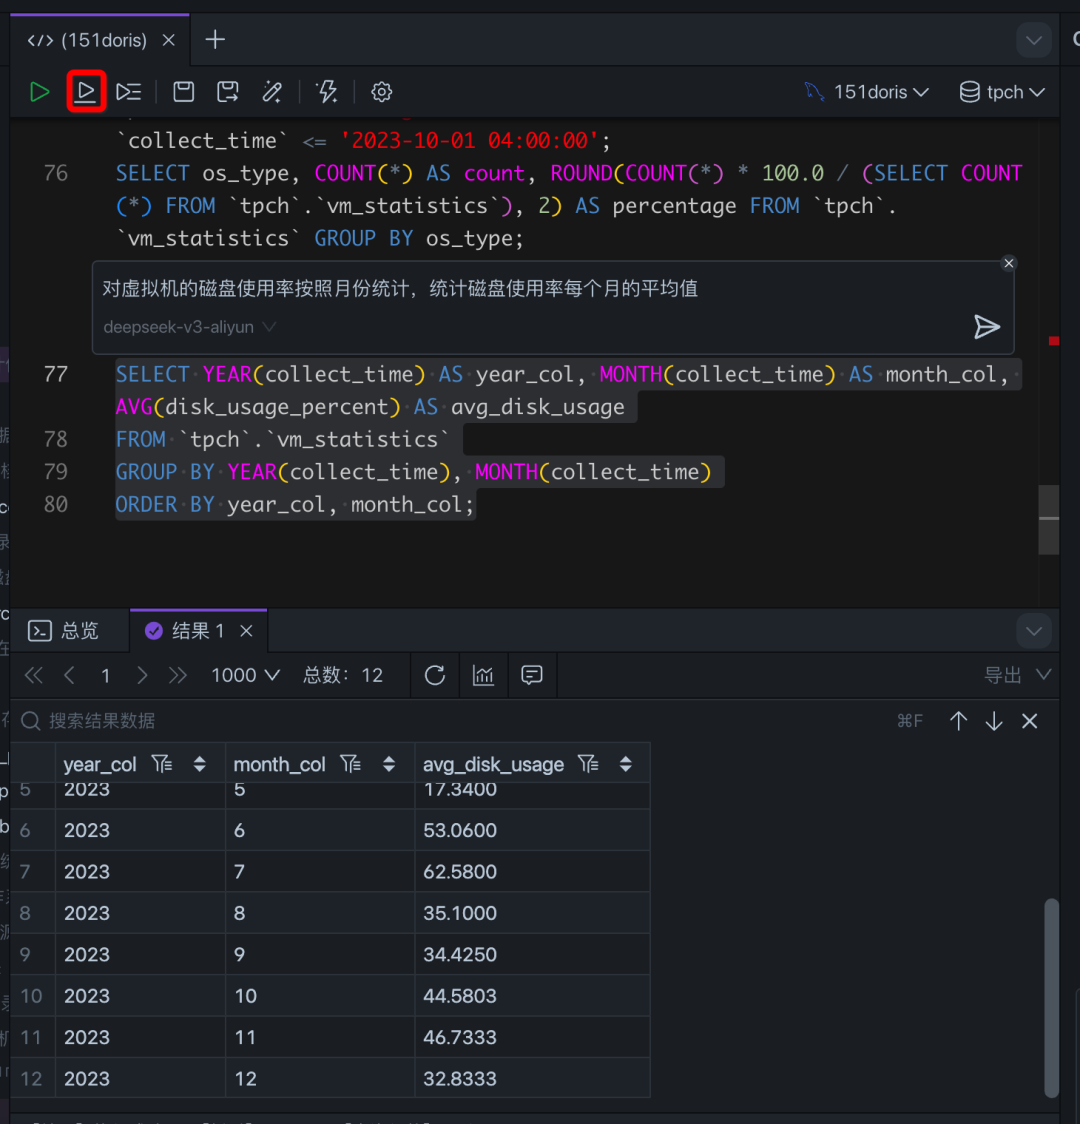Expand the tpch database dropdown
Viewport: 1080px width, 1124px height.
pyautogui.click(x=1002, y=92)
